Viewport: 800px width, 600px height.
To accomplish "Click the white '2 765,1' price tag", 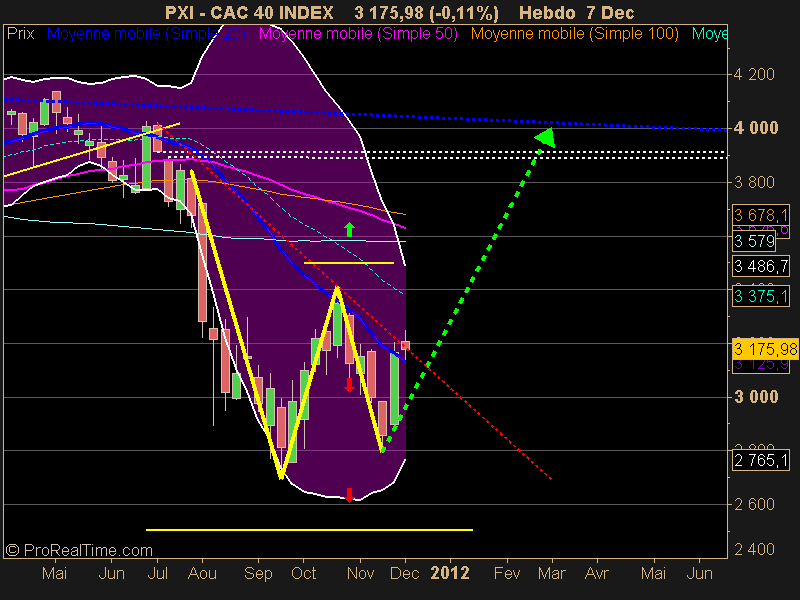I will [x=761, y=461].
